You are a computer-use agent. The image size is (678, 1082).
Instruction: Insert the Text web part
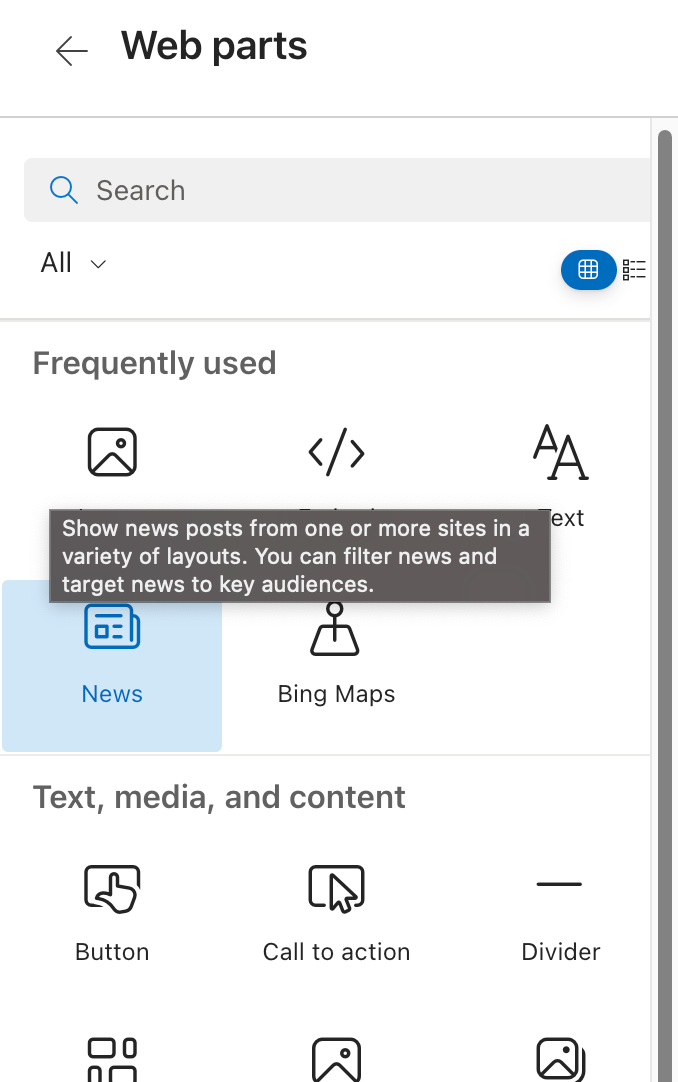pyautogui.click(x=560, y=453)
